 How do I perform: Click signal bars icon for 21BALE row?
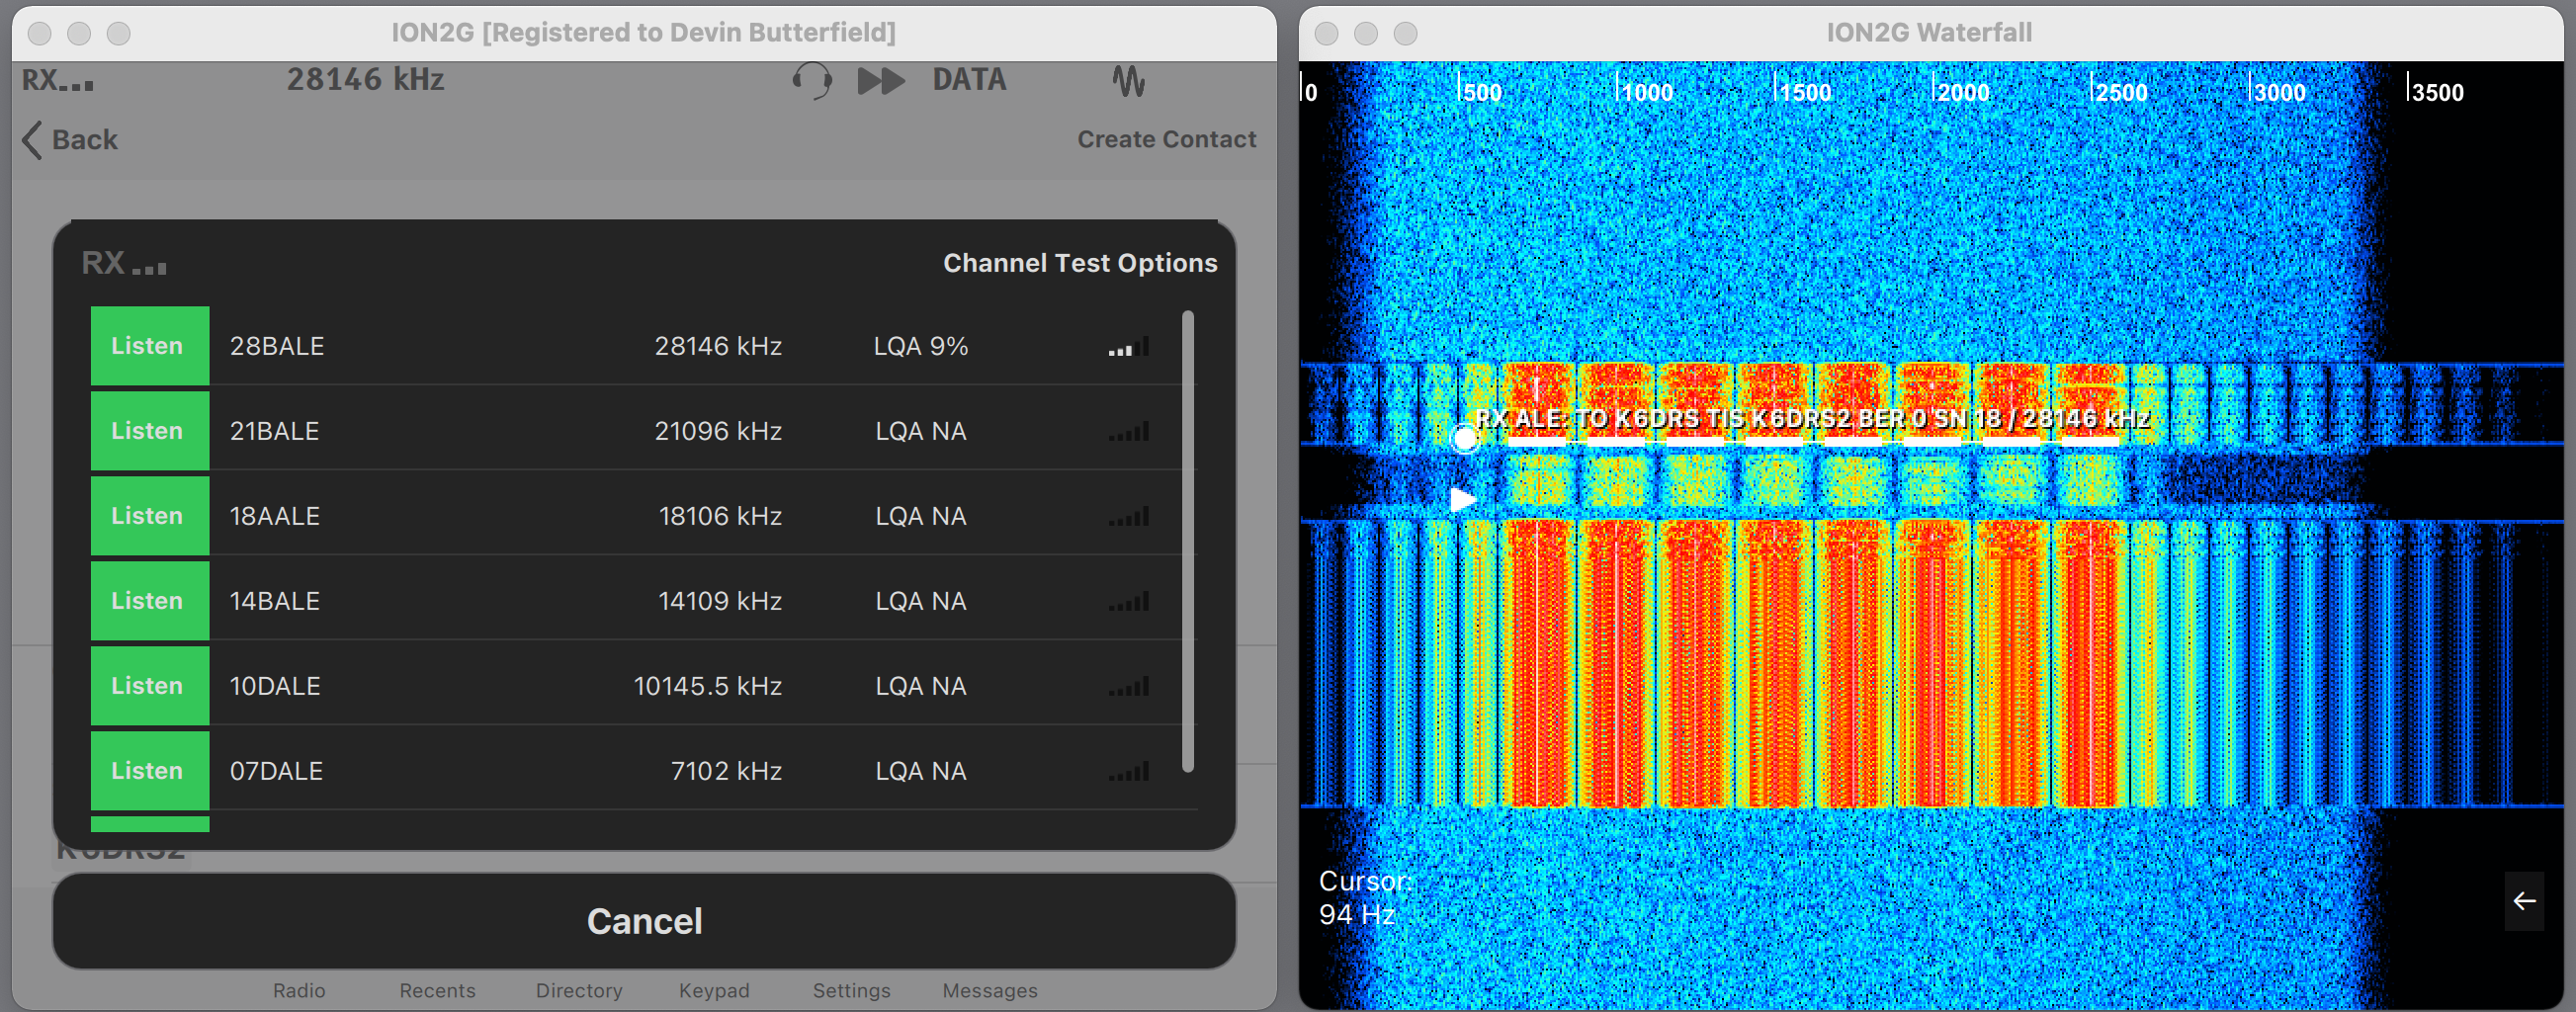[1129, 431]
